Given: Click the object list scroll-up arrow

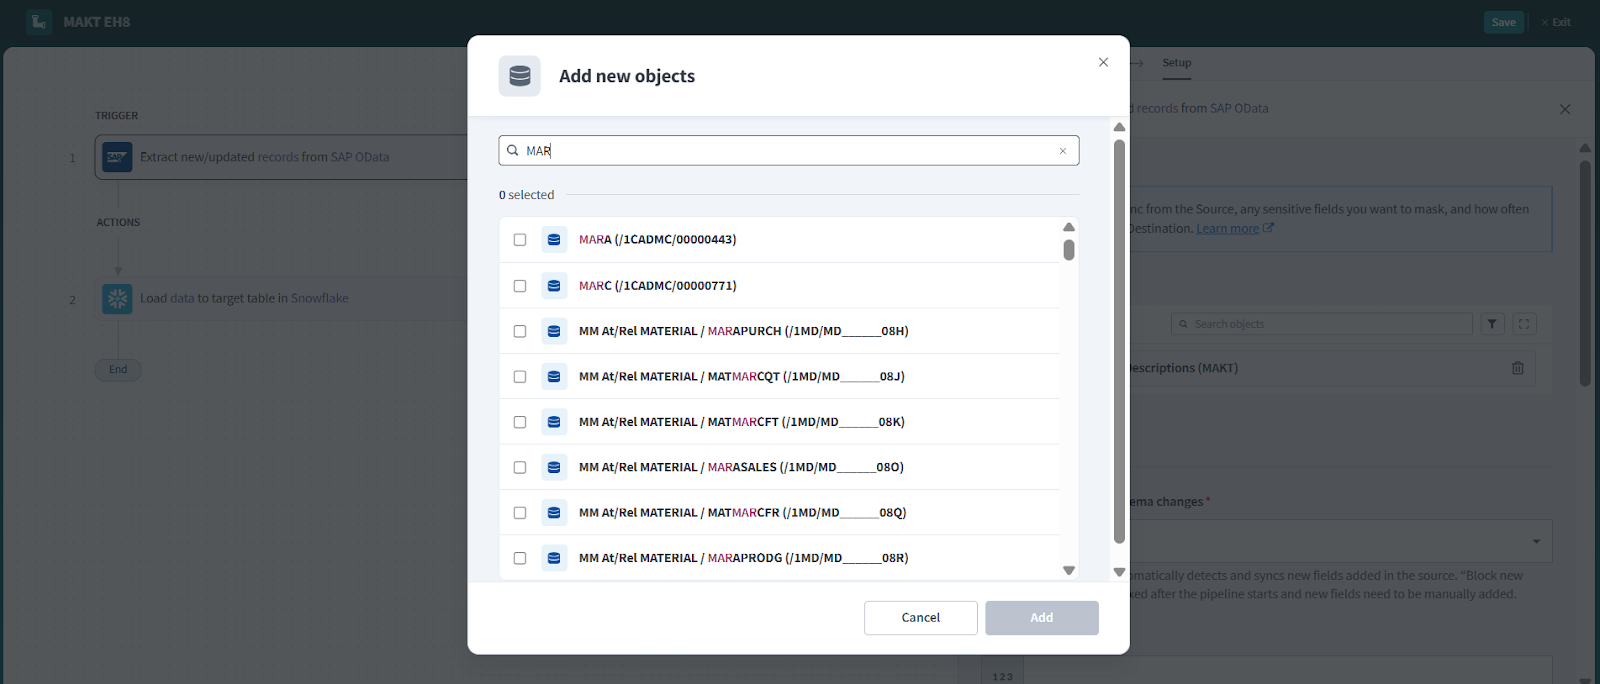Looking at the screenshot, I should point(1069,227).
